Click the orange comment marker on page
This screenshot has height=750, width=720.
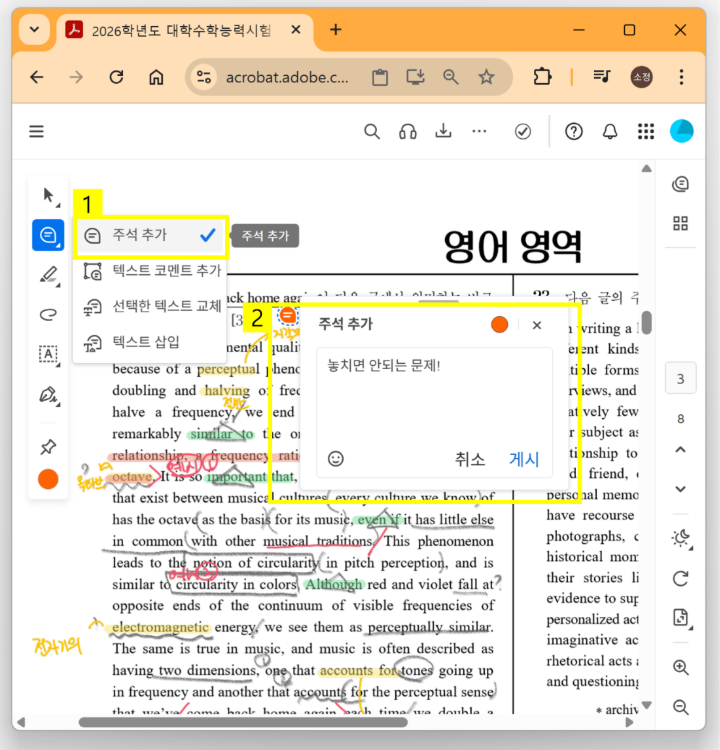coord(288,315)
